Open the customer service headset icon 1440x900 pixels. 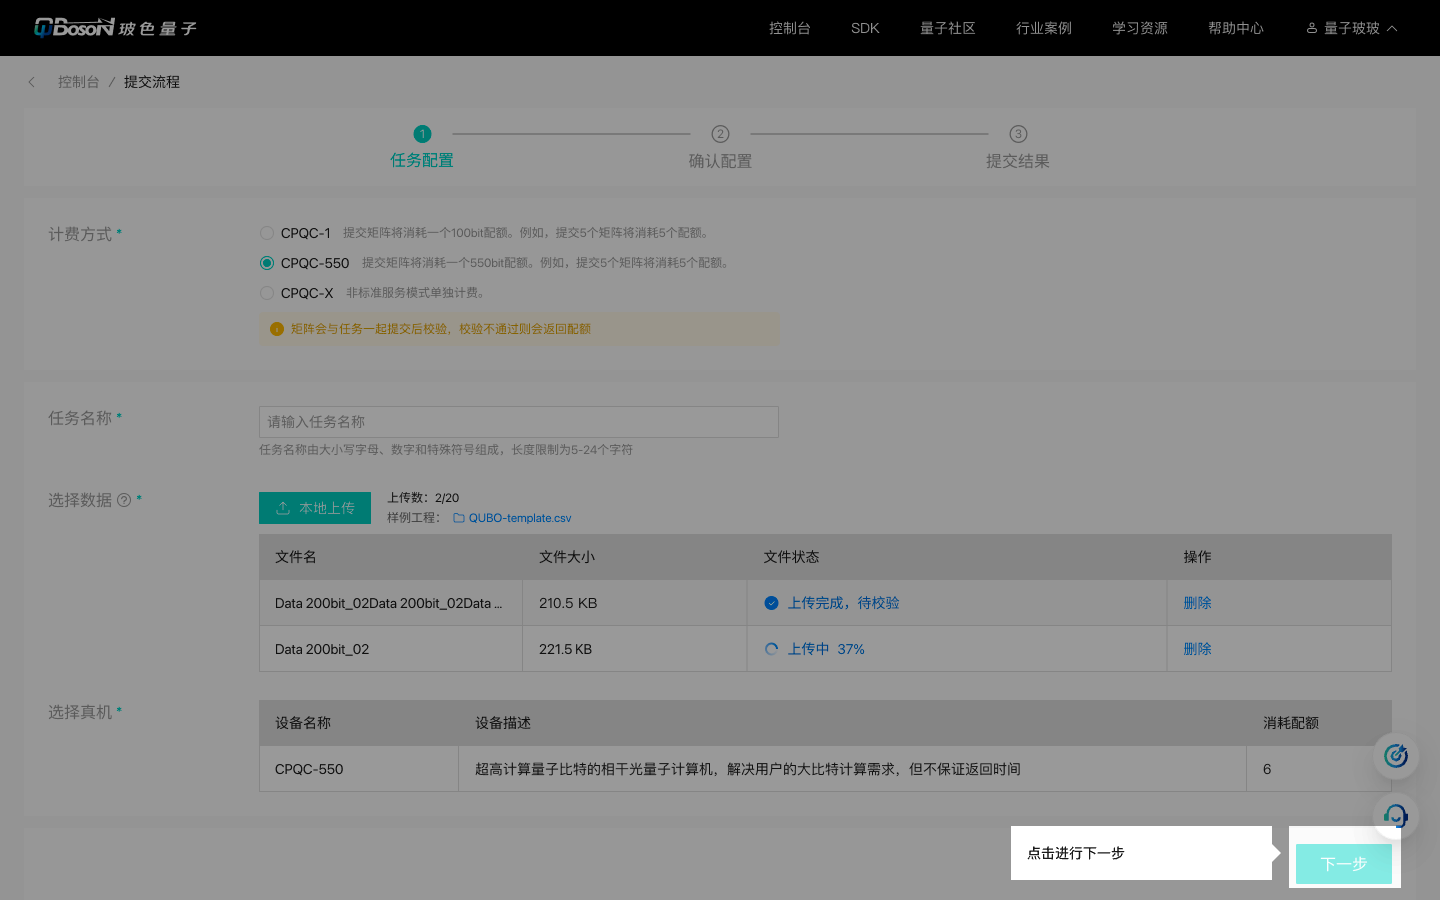point(1396,816)
